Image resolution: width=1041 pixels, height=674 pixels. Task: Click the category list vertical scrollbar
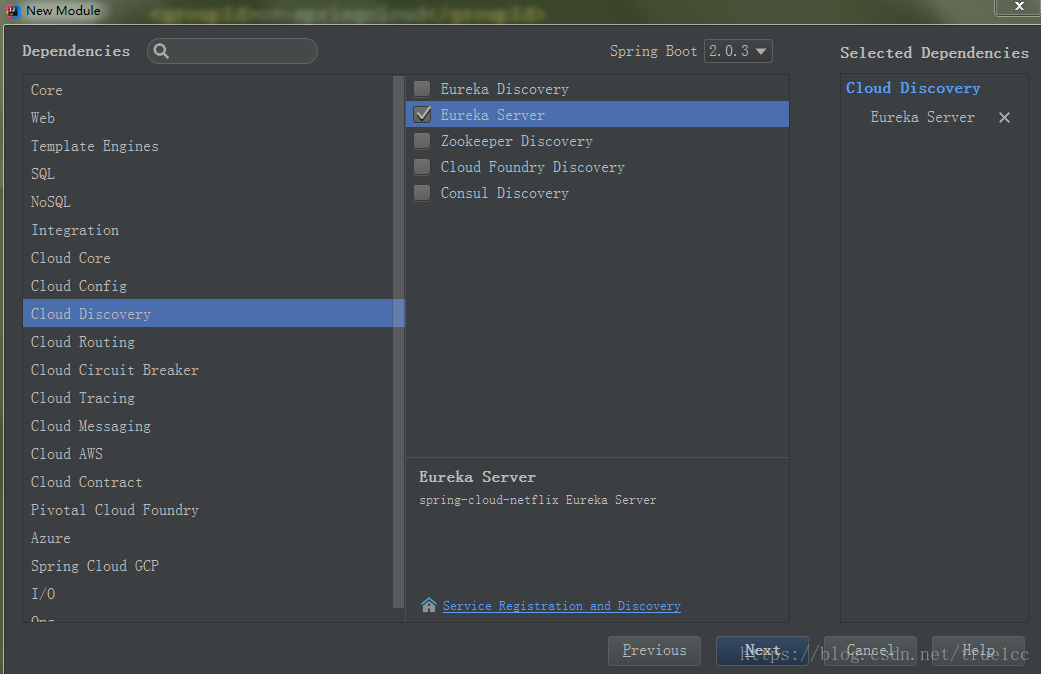(x=398, y=342)
